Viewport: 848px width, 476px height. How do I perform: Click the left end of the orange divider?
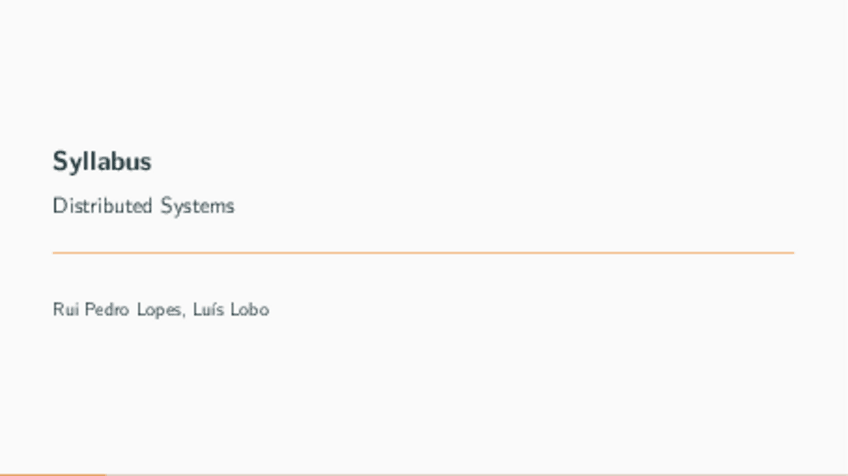pyautogui.click(x=57, y=253)
